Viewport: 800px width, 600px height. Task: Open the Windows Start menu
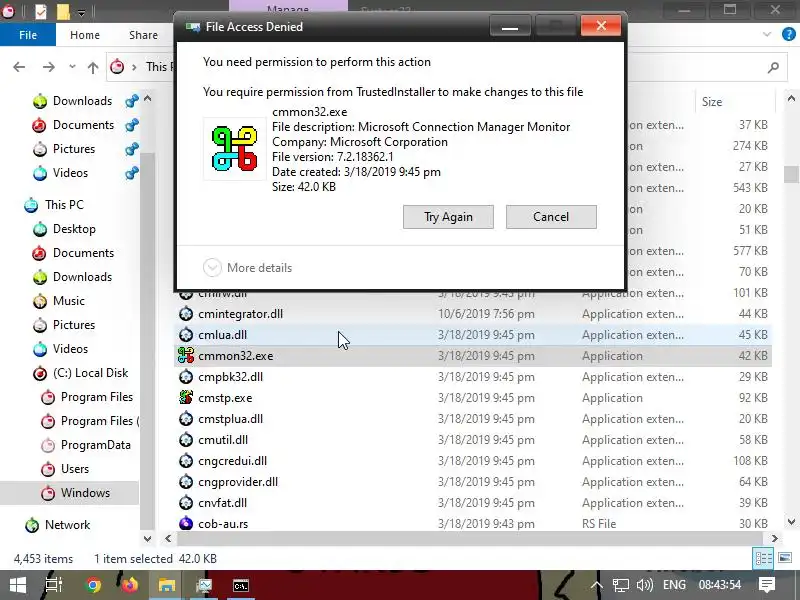18,585
